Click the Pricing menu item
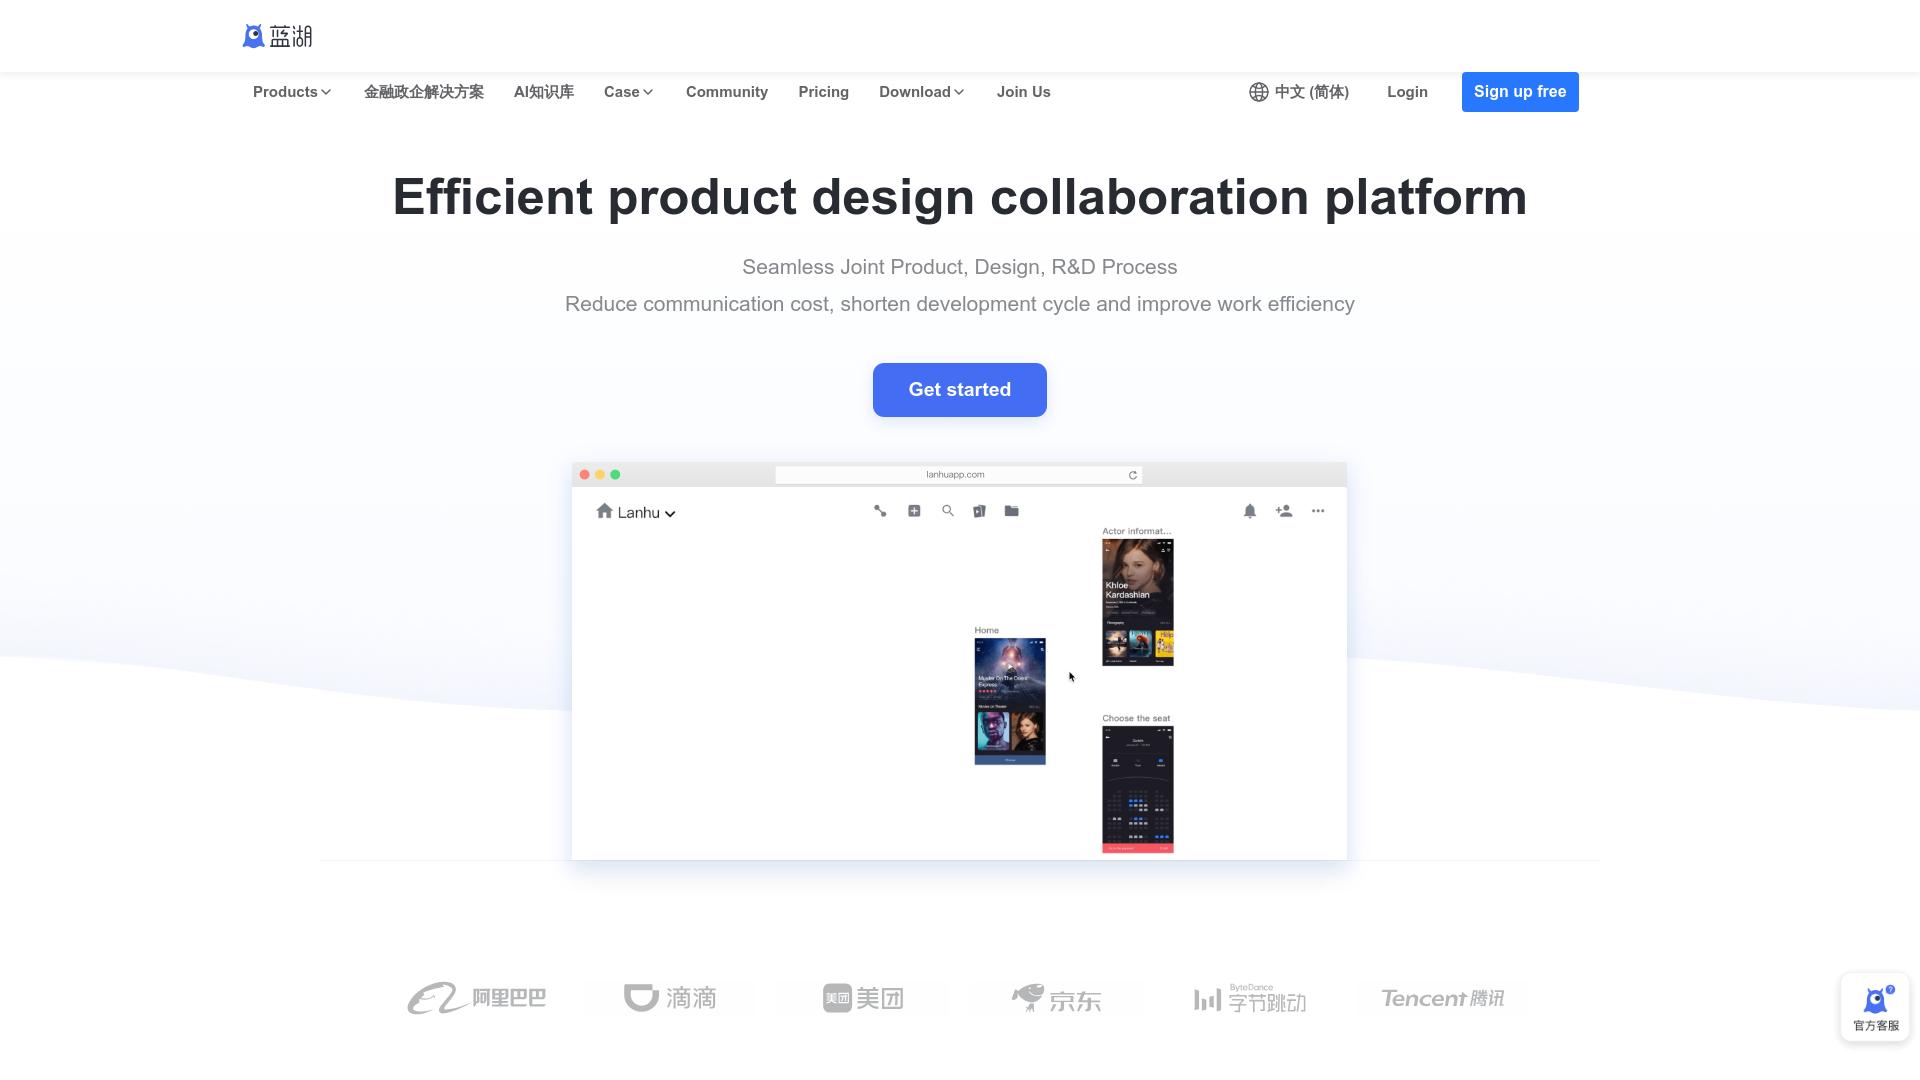 (x=822, y=91)
